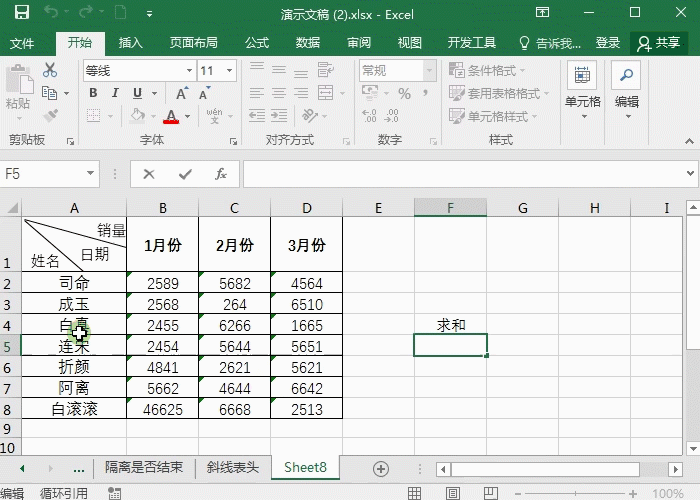The image size is (700, 500).
Task: Toggle italic formatting (I)
Action: pos(115,93)
